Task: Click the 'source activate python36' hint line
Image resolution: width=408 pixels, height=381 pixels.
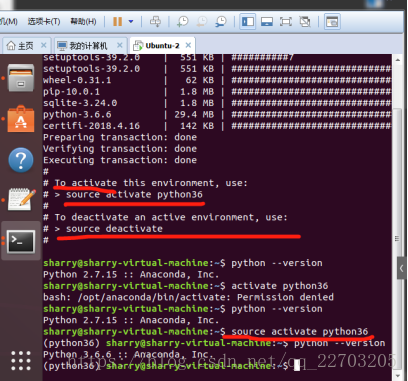Action: pyautogui.click(x=123, y=194)
